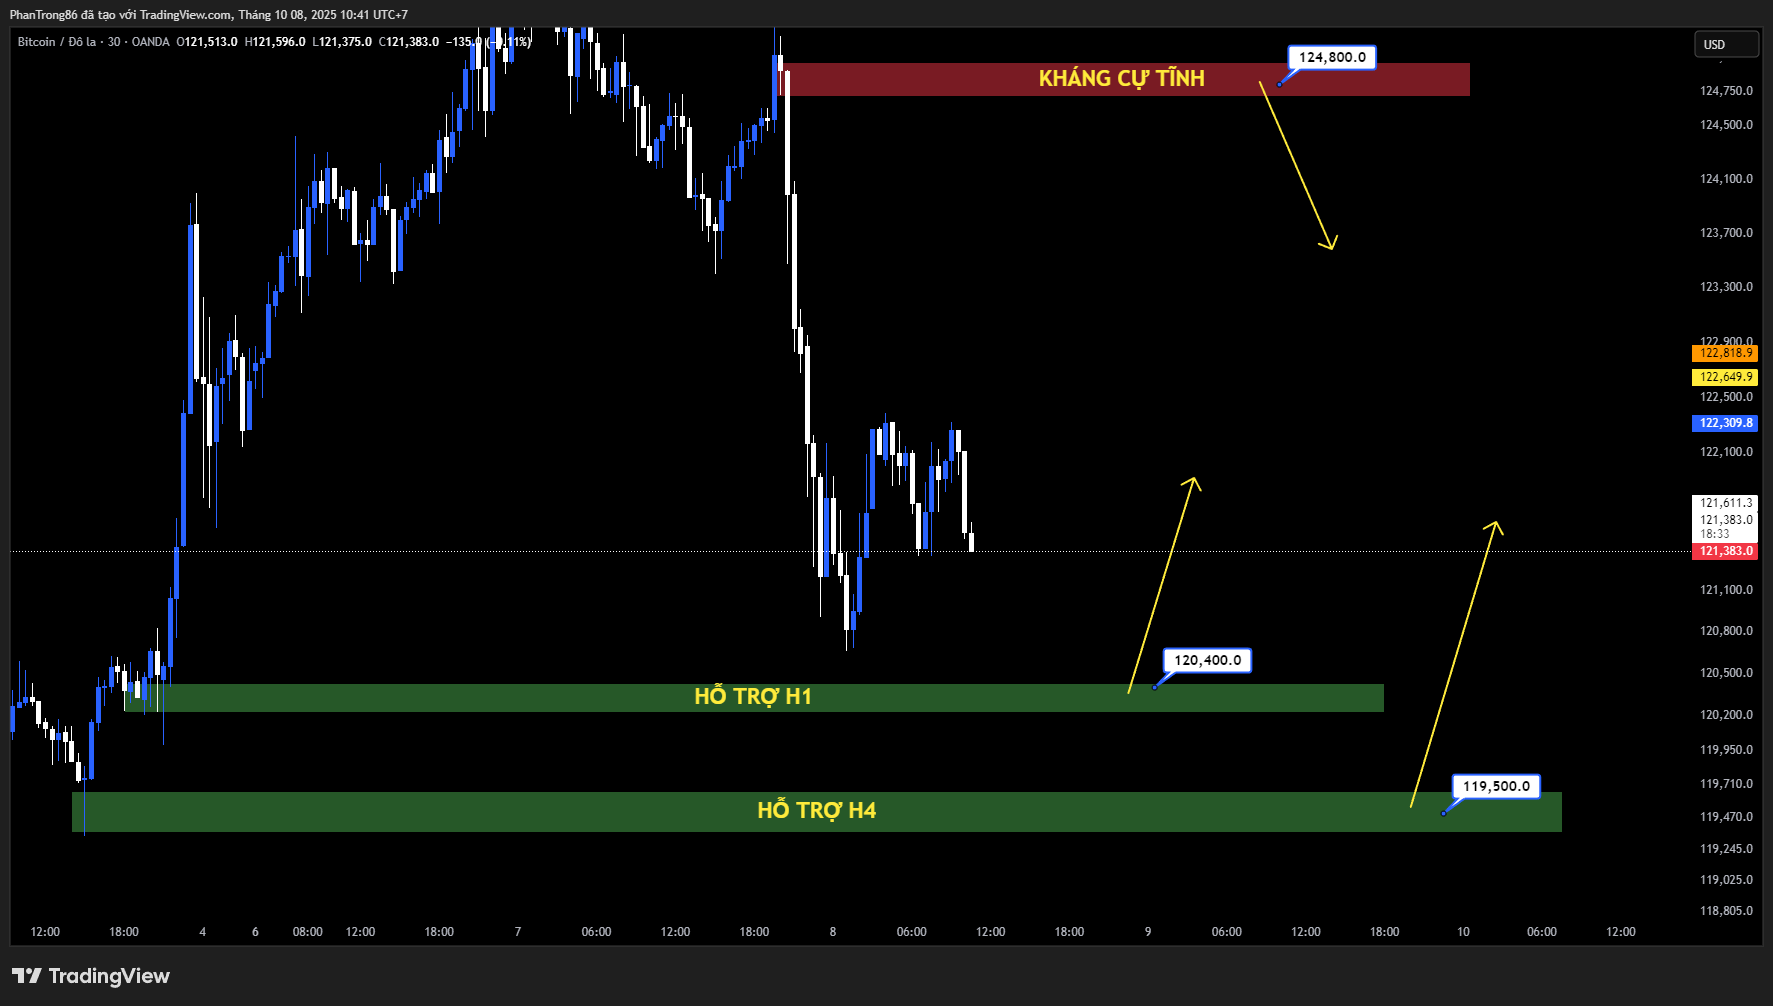
Task: Select the 120,400.0 price callout label
Action: point(1207,660)
